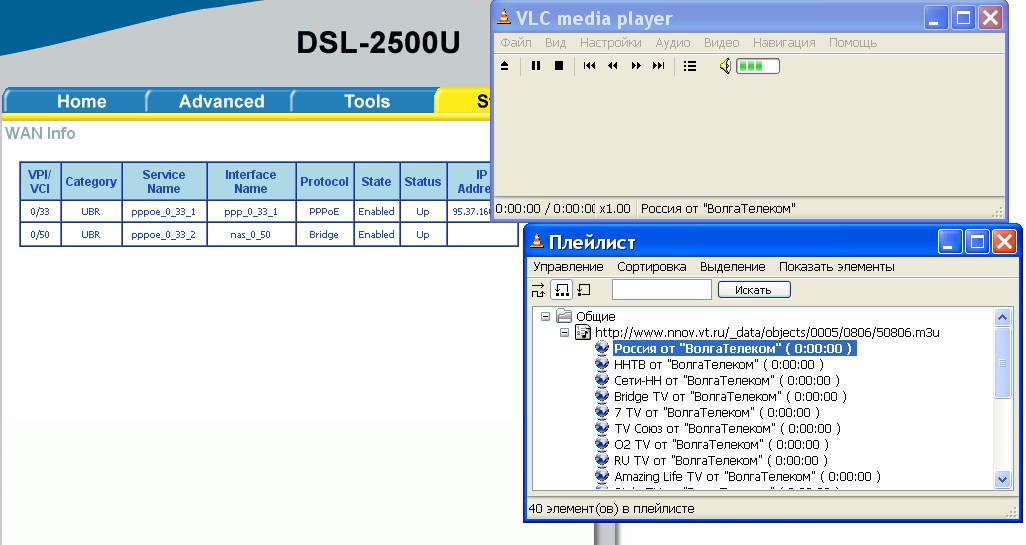
Task: Adjust the green volume slider in VLC
Action: [x=758, y=66]
